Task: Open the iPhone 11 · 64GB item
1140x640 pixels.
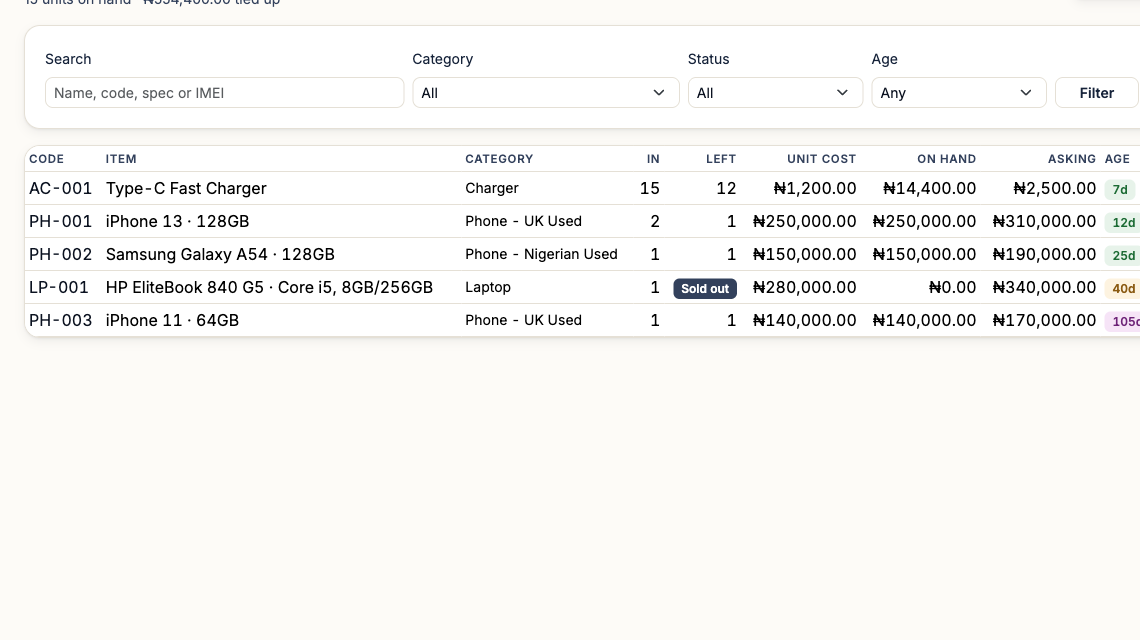Action: [x=172, y=320]
